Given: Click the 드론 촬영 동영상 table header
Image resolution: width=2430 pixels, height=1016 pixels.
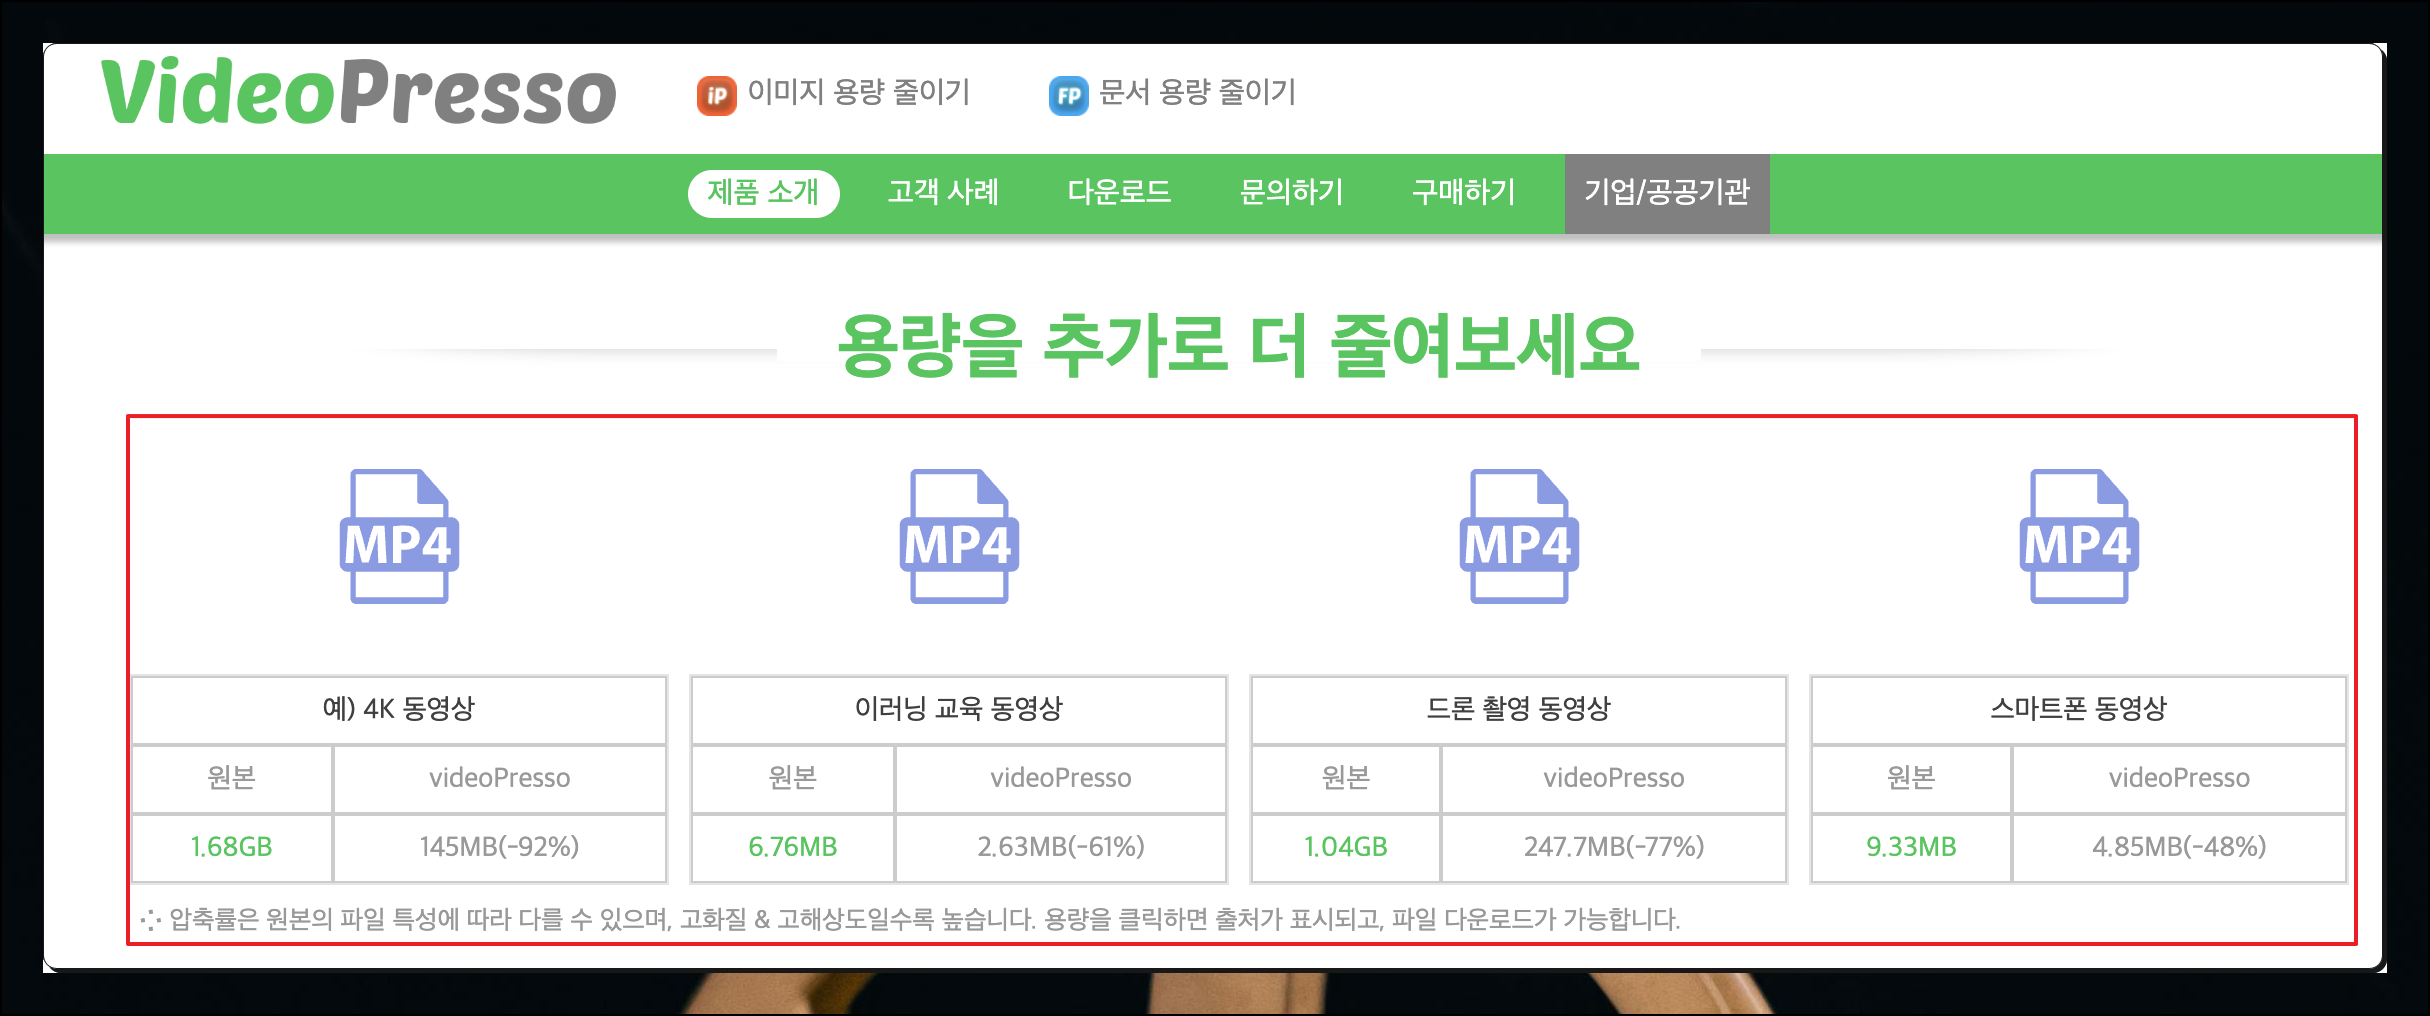Looking at the screenshot, I should click(1519, 709).
